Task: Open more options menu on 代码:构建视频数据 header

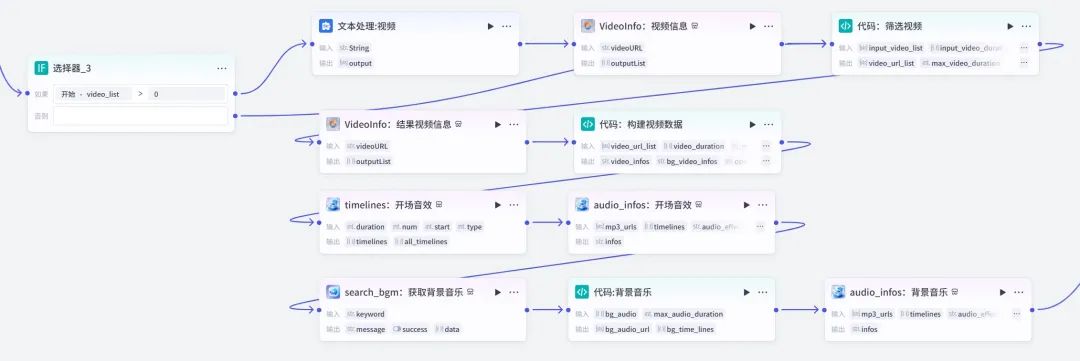Action: (769, 125)
